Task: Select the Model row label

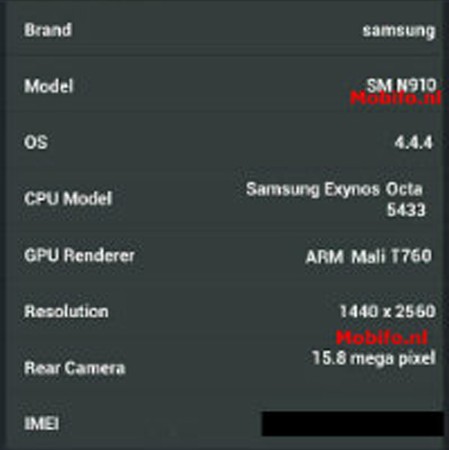Action: 49,86
